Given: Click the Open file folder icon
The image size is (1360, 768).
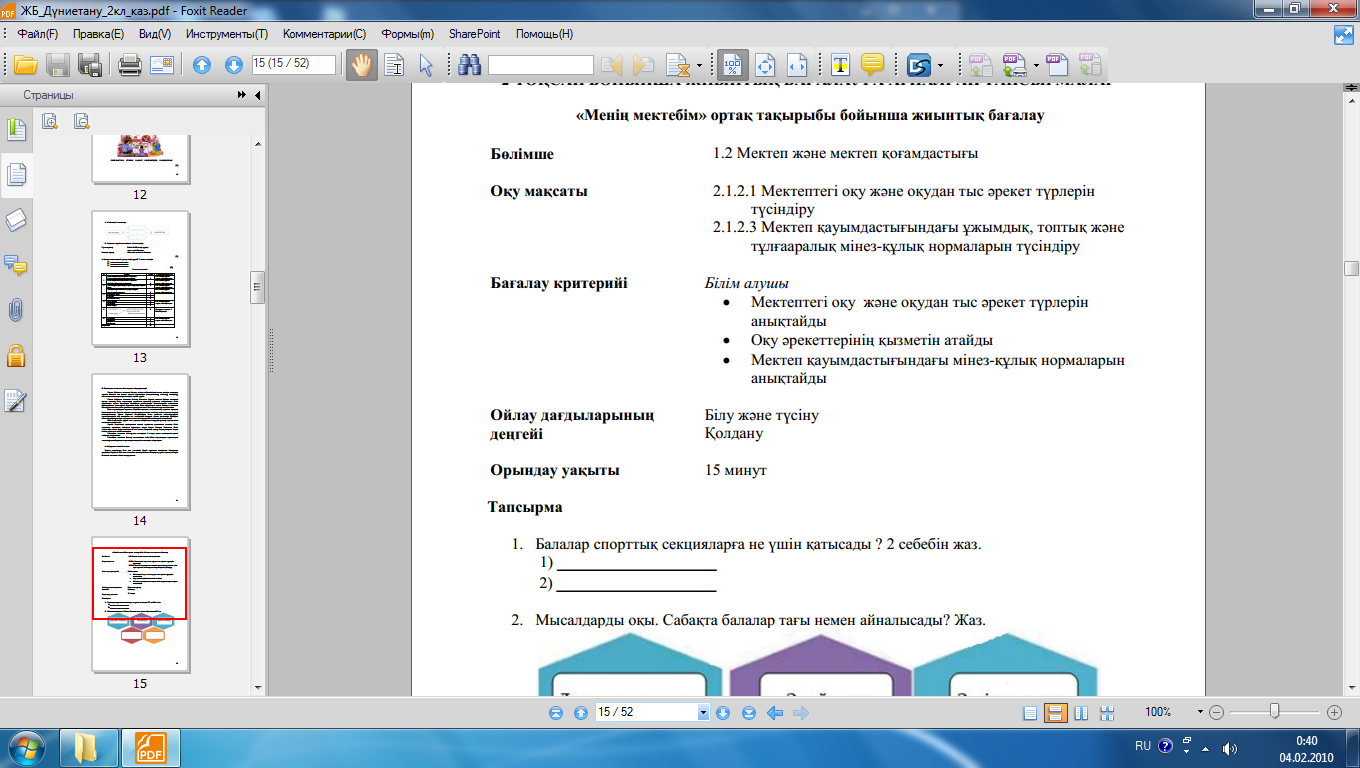Looking at the screenshot, I should 25,65.
